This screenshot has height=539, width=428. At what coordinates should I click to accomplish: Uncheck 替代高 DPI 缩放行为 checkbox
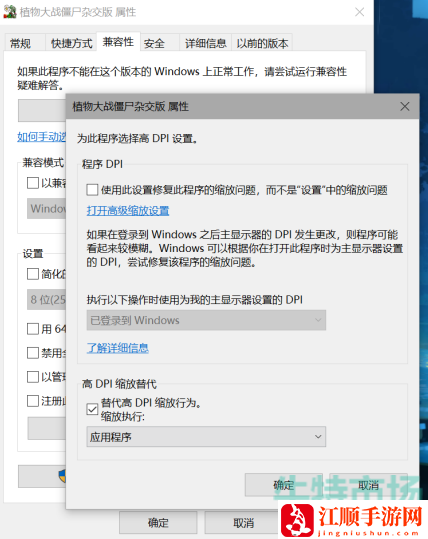click(92, 409)
